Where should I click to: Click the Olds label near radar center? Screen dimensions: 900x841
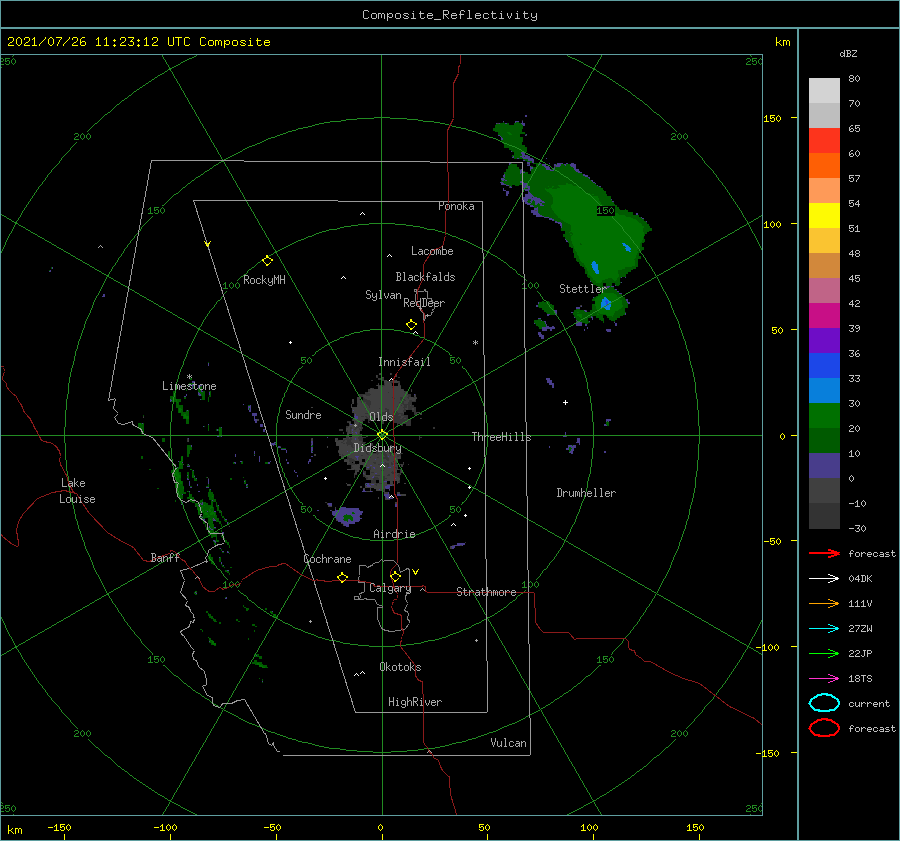(381, 417)
